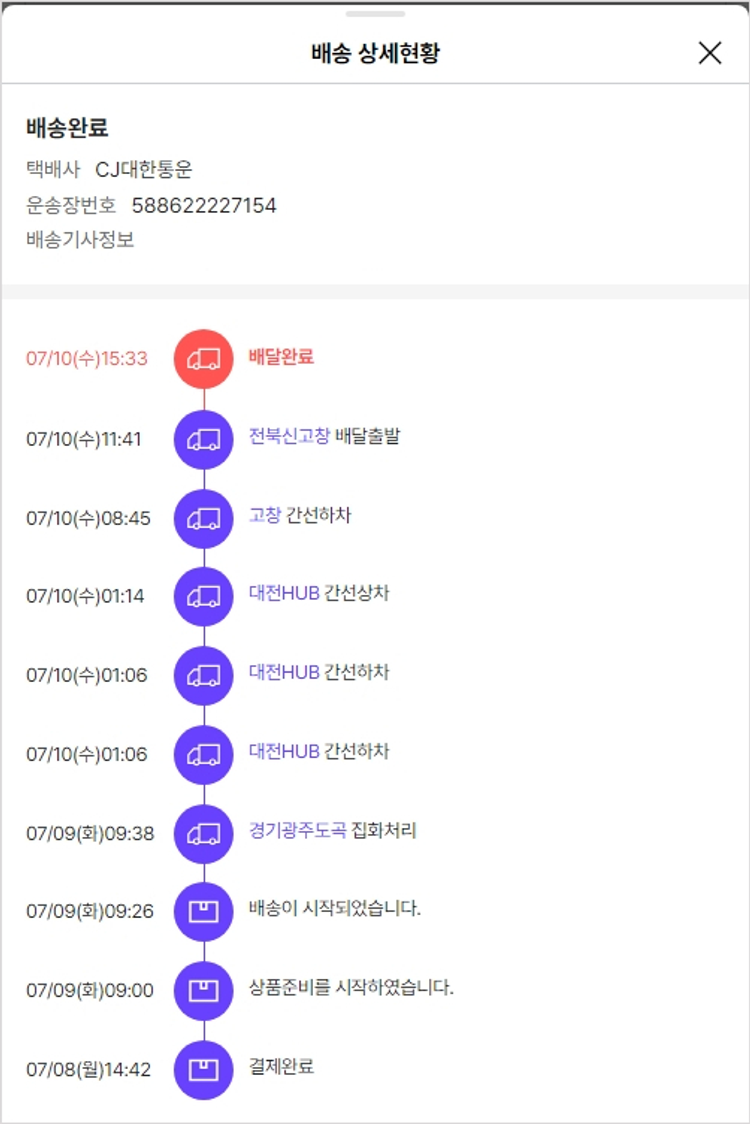Click the 배송기사정보 label
This screenshot has height=1124, width=750.
(x=80, y=240)
